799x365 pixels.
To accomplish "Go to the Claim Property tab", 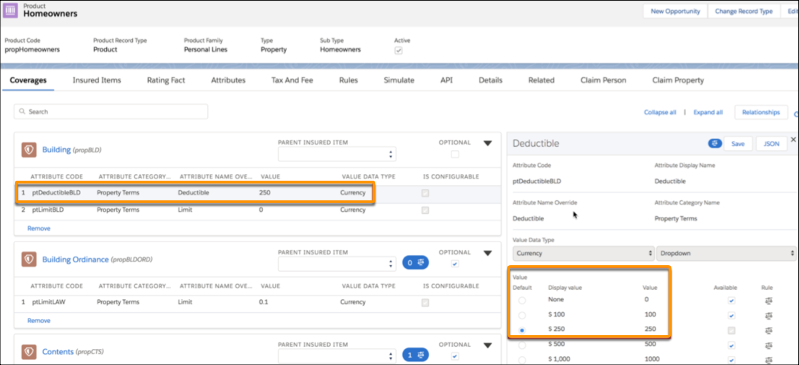I will (x=678, y=80).
